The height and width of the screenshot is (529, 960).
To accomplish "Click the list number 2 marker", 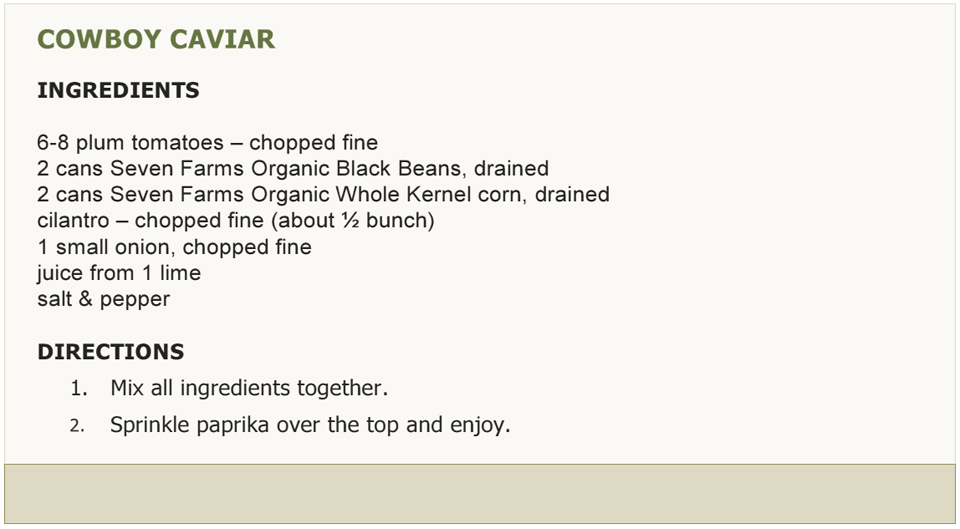I will [77, 426].
